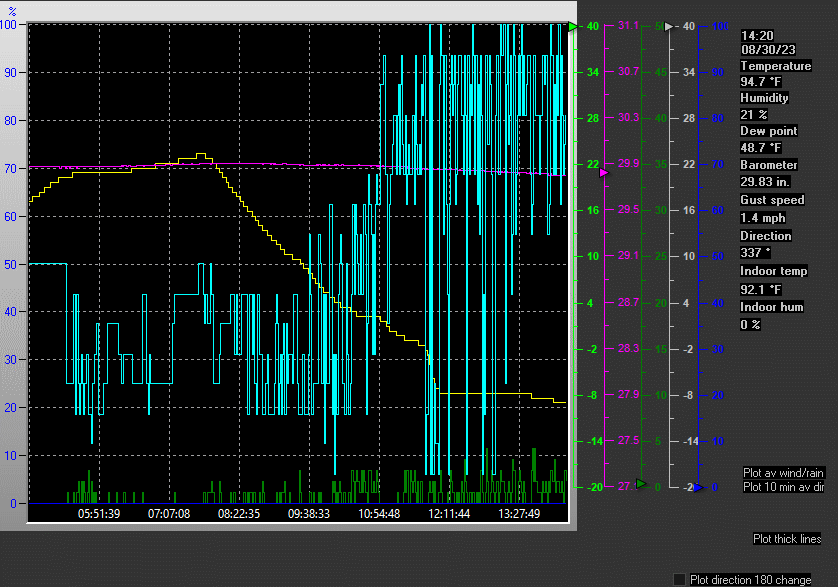Select the Gust speed label
This screenshot has width=838, height=587.
click(772, 200)
